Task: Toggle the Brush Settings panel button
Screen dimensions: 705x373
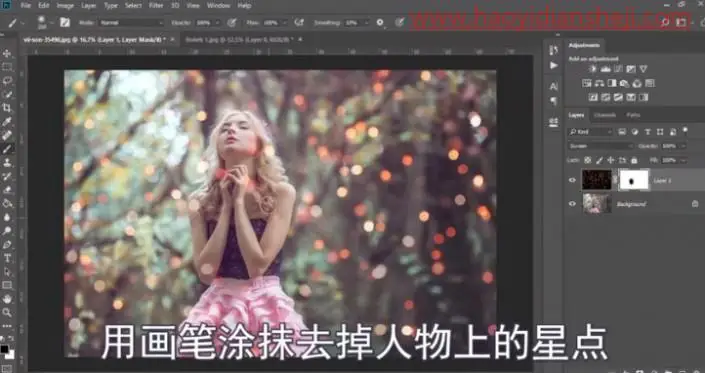Action: coord(65,22)
